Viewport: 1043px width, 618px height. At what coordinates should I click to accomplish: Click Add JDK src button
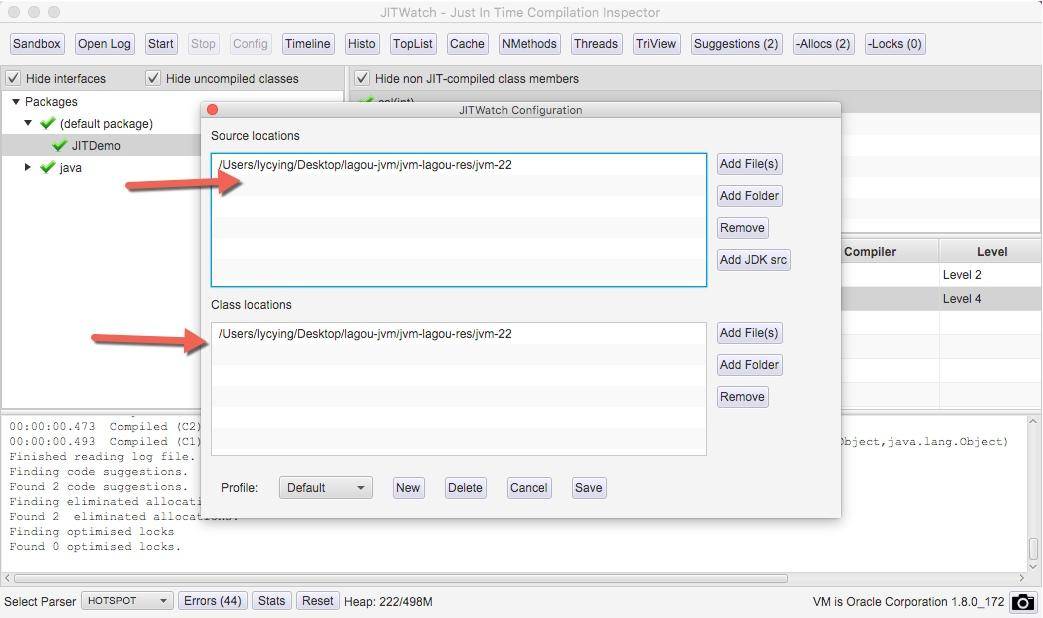(x=753, y=260)
